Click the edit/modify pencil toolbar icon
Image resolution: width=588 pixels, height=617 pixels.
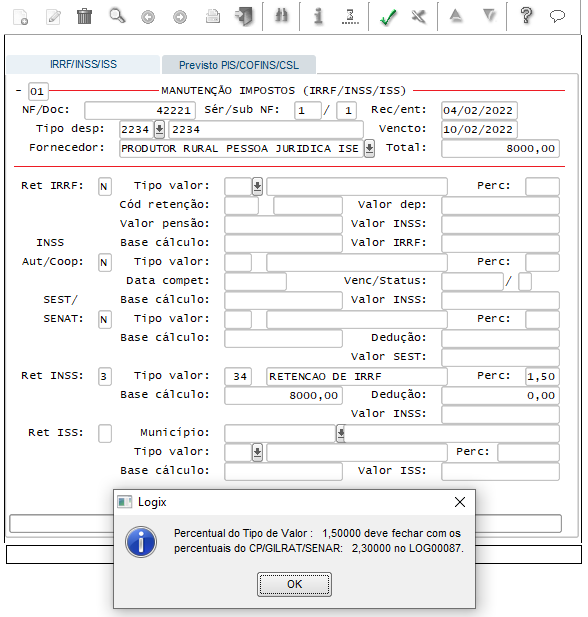point(53,17)
